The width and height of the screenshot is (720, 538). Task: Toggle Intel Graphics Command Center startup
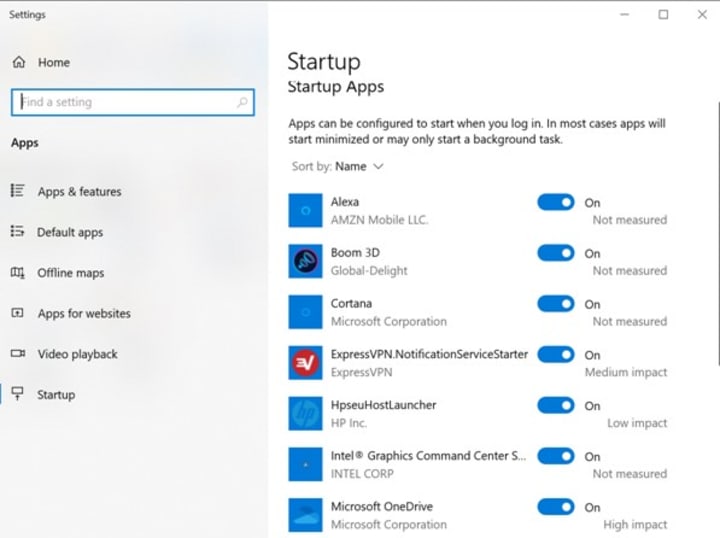point(556,456)
